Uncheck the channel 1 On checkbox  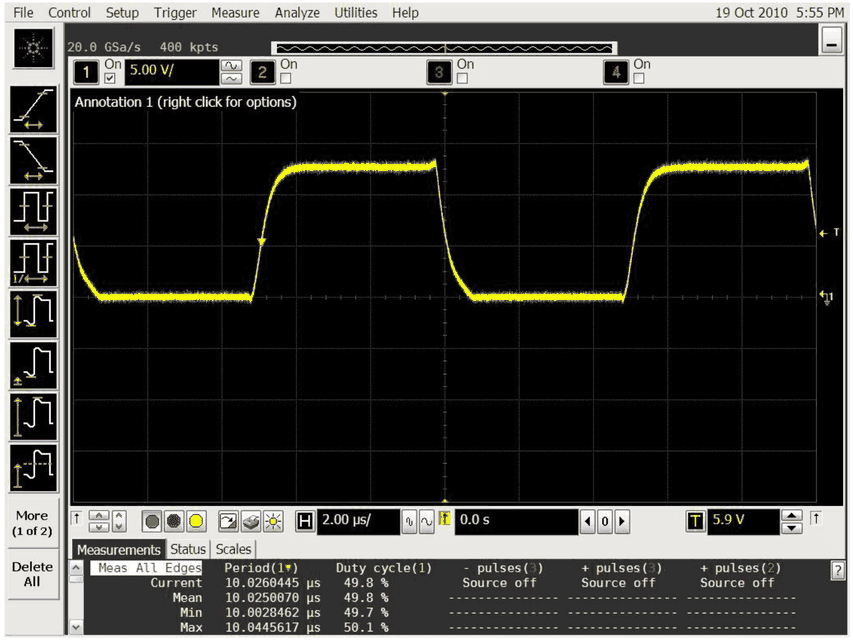point(110,78)
